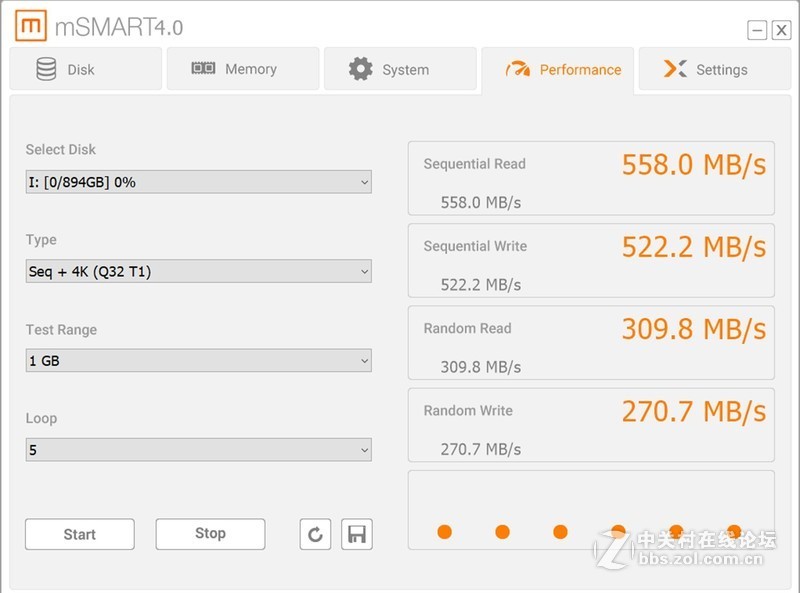The width and height of the screenshot is (800, 593).
Task: Minimize the mSMART window
Action: click(757, 30)
